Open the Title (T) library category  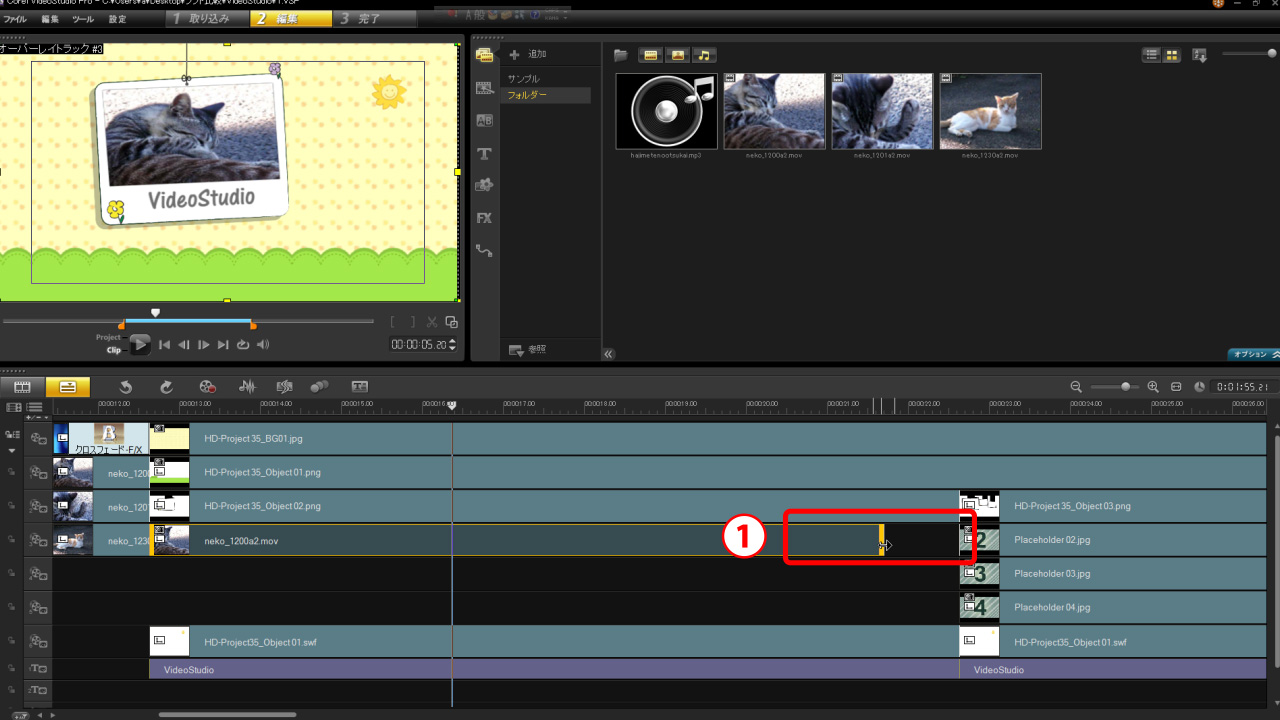pyautogui.click(x=485, y=153)
